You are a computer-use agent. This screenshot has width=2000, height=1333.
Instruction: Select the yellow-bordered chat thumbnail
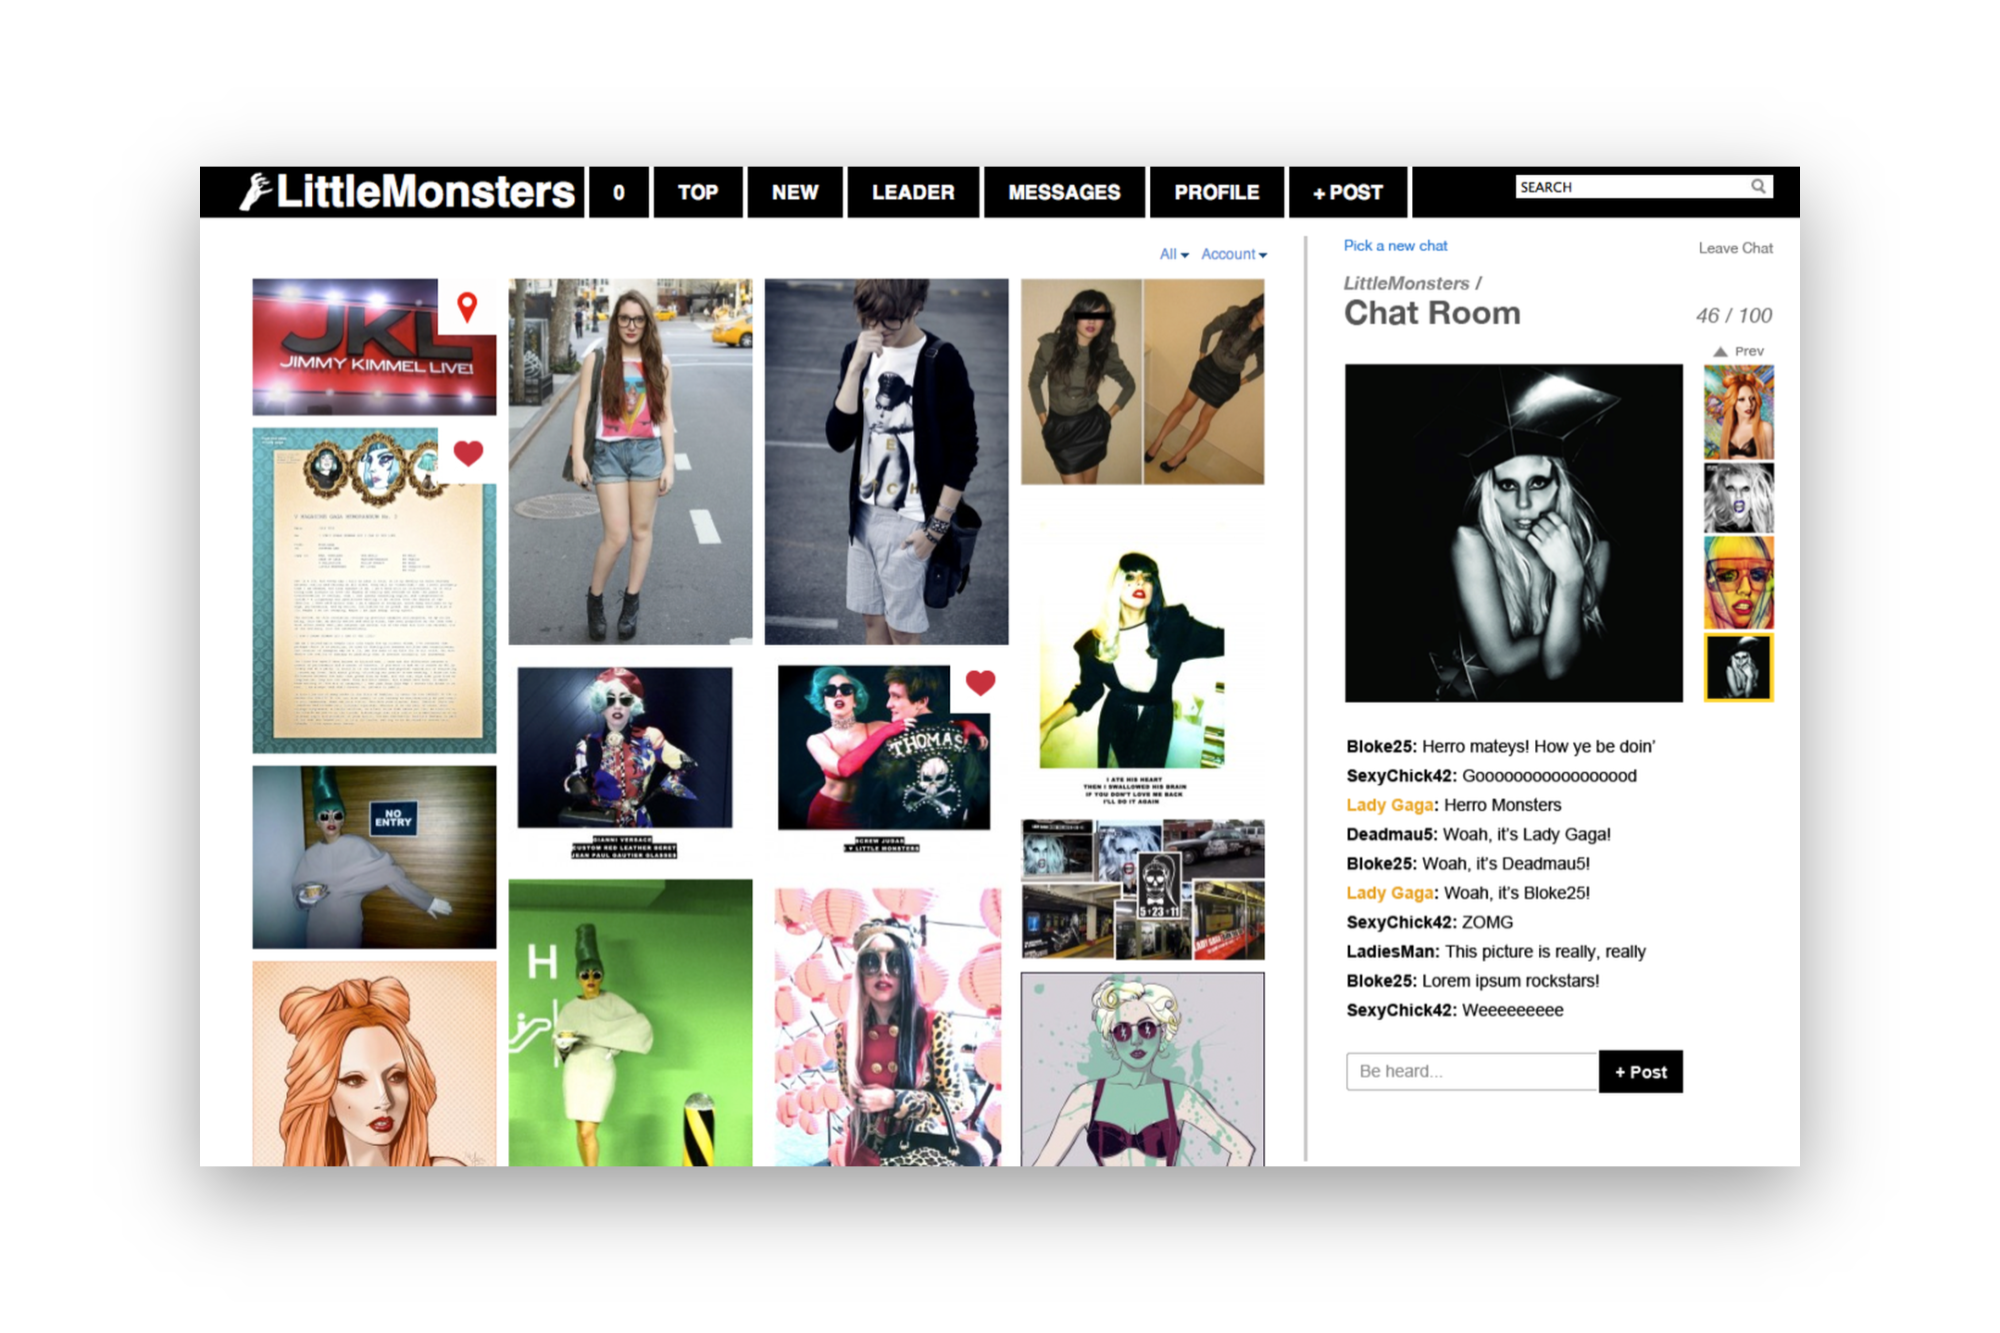tap(1738, 667)
